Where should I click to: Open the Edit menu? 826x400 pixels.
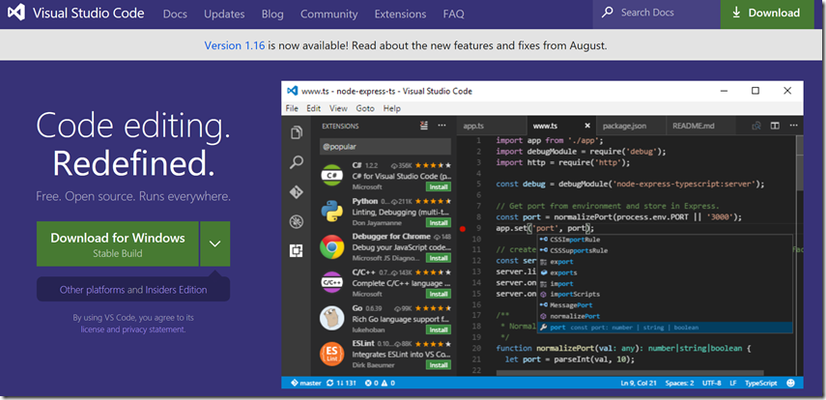tap(314, 109)
